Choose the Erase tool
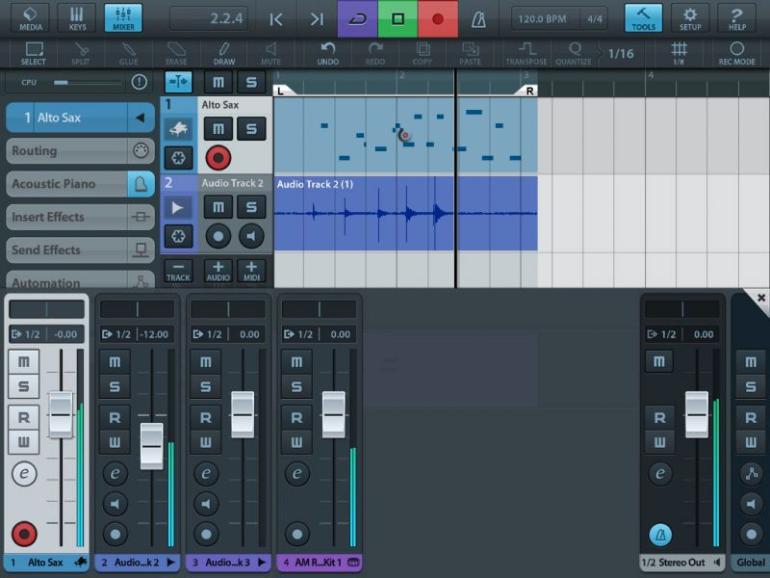 coord(176,53)
